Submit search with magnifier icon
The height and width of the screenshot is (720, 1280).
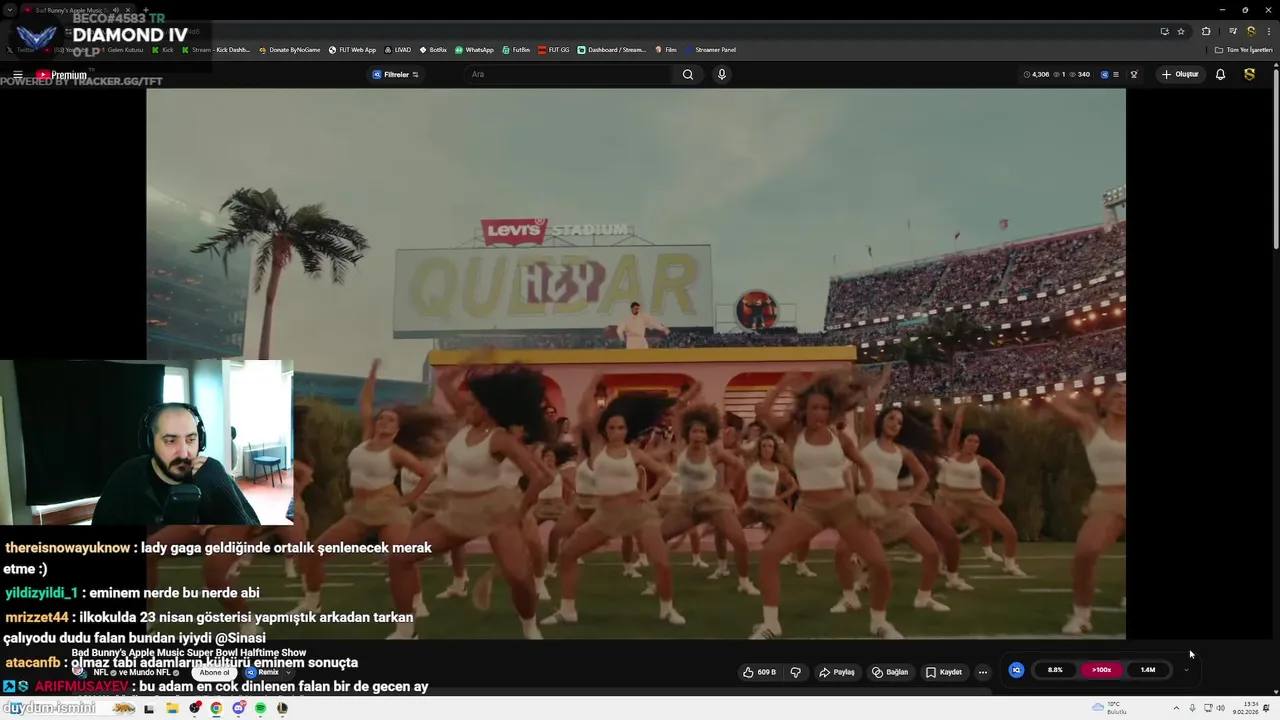click(688, 74)
